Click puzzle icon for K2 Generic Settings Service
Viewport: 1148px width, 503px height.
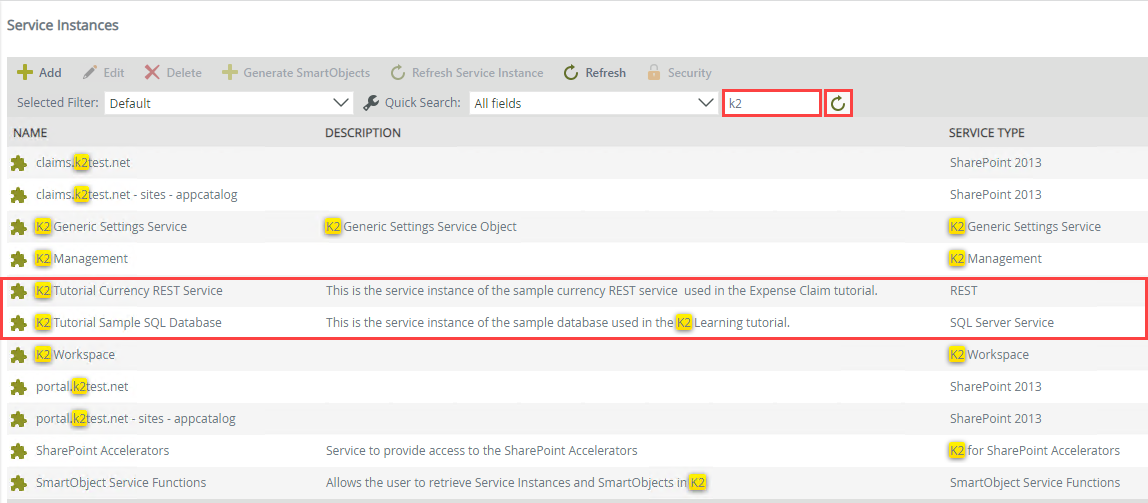click(x=18, y=227)
